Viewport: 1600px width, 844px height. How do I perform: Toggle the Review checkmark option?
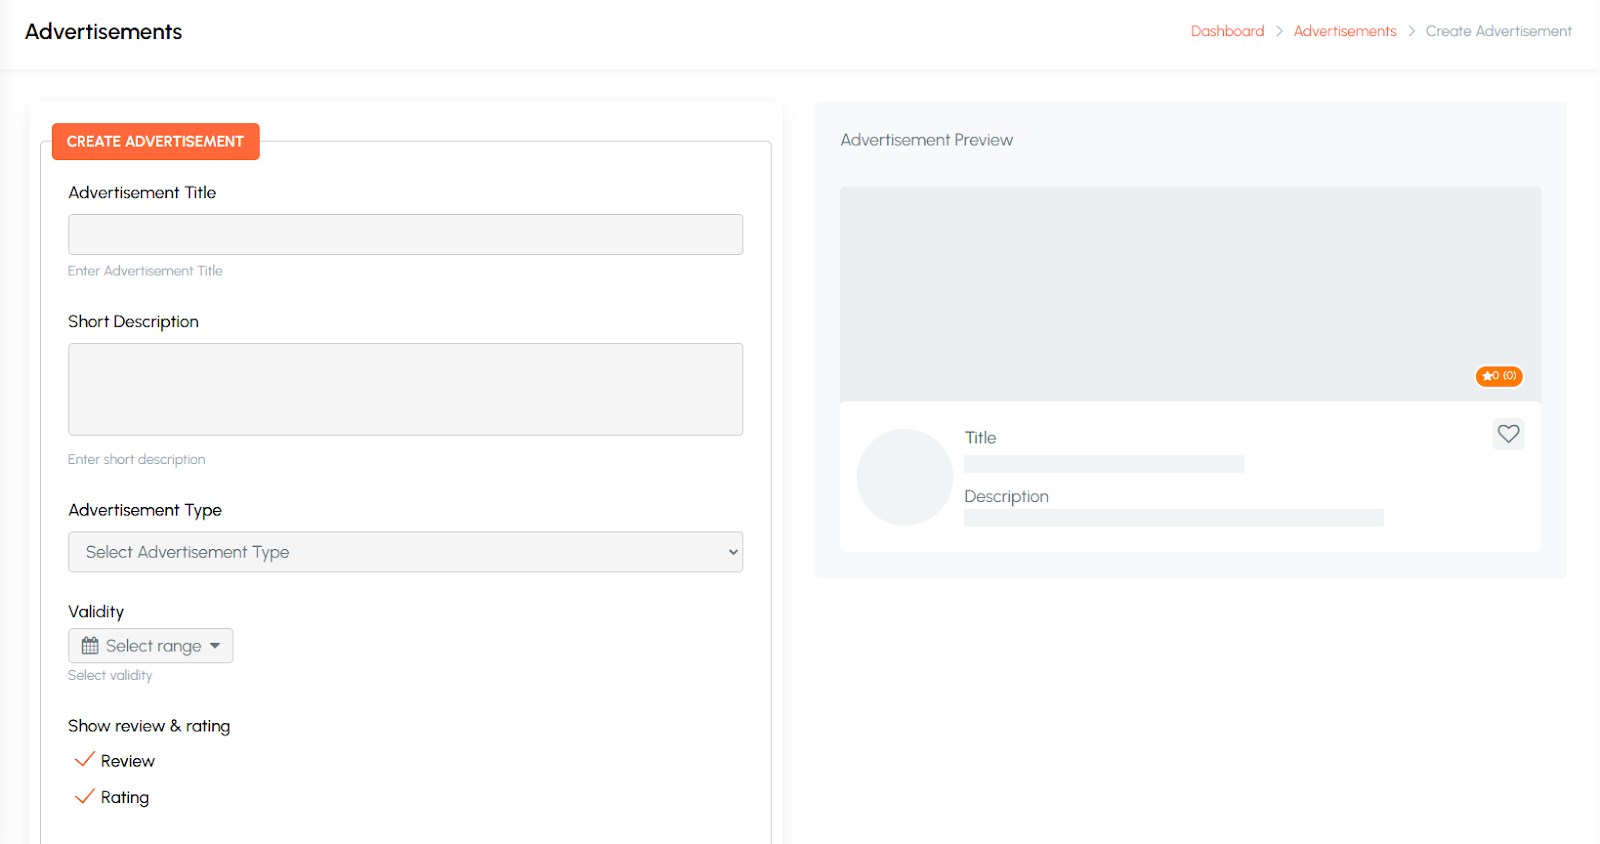[x=86, y=760]
